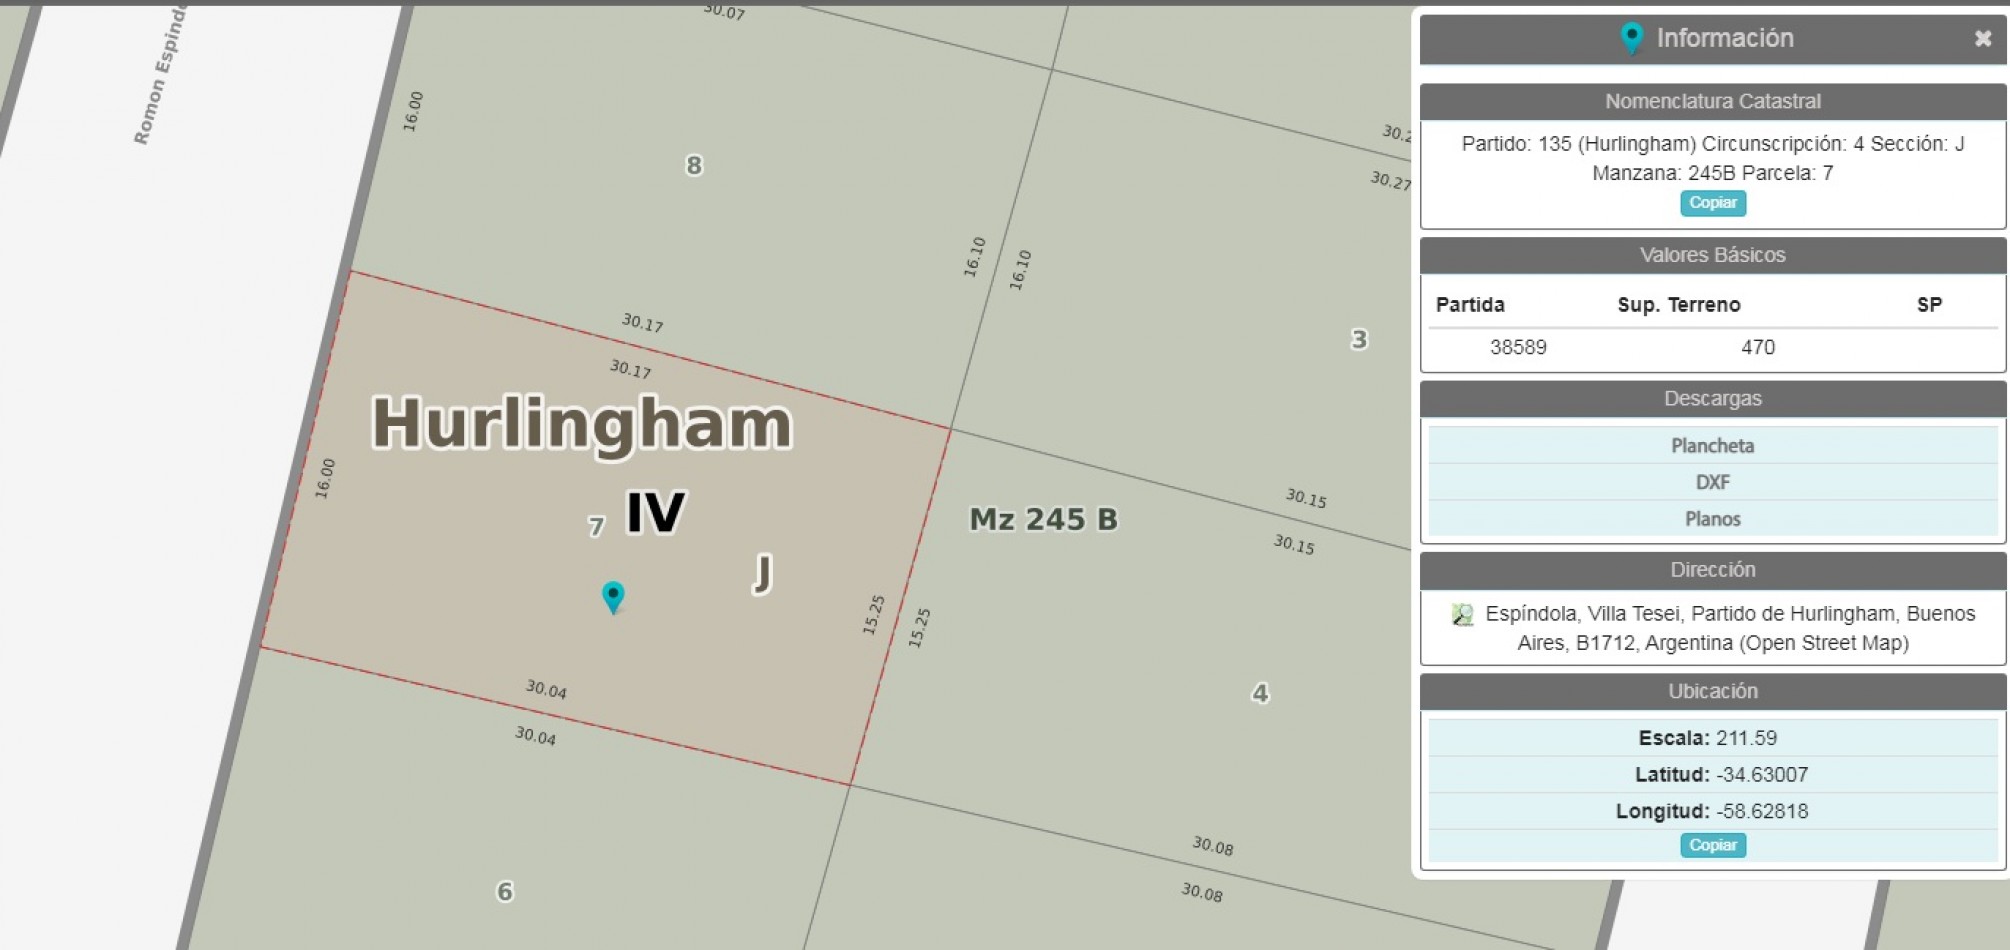Open the Planos download
2010x950 pixels.
(x=1712, y=519)
